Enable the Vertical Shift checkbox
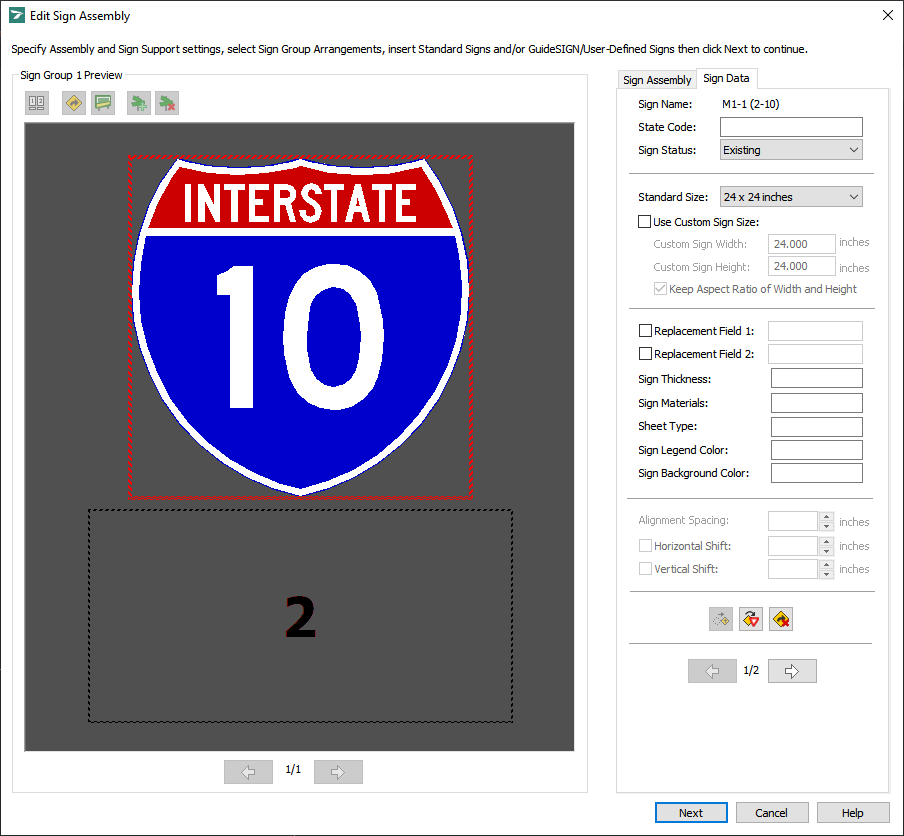 [646, 569]
